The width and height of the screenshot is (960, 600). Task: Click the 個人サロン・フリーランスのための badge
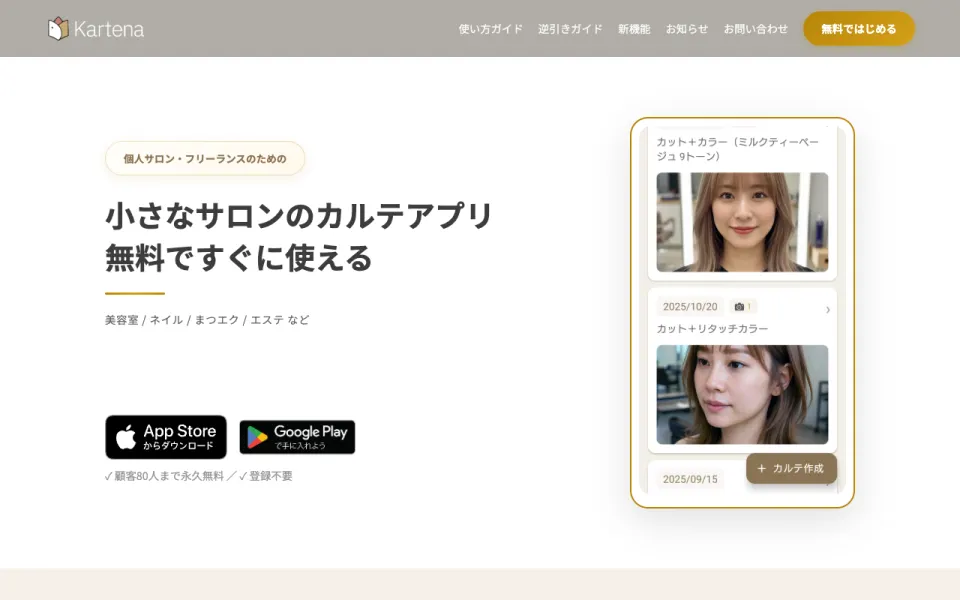(x=205, y=159)
